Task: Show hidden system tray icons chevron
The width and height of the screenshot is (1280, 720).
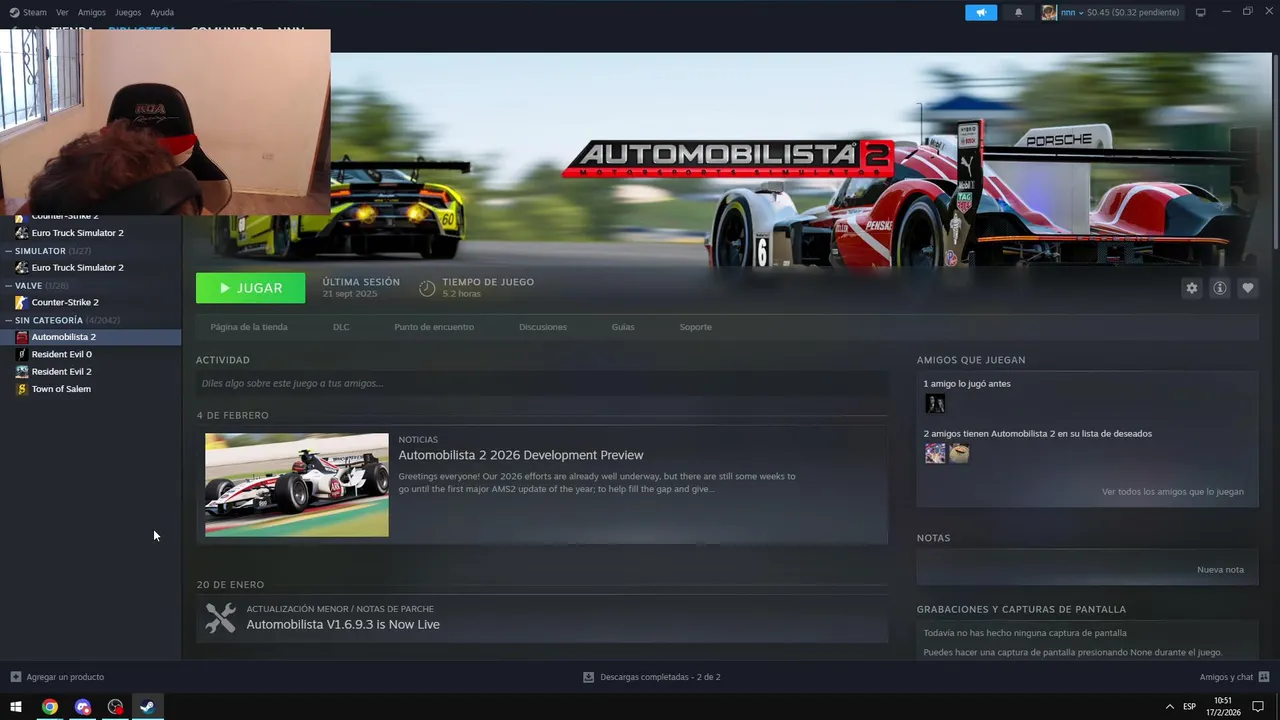Action: click(x=1170, y=706)
